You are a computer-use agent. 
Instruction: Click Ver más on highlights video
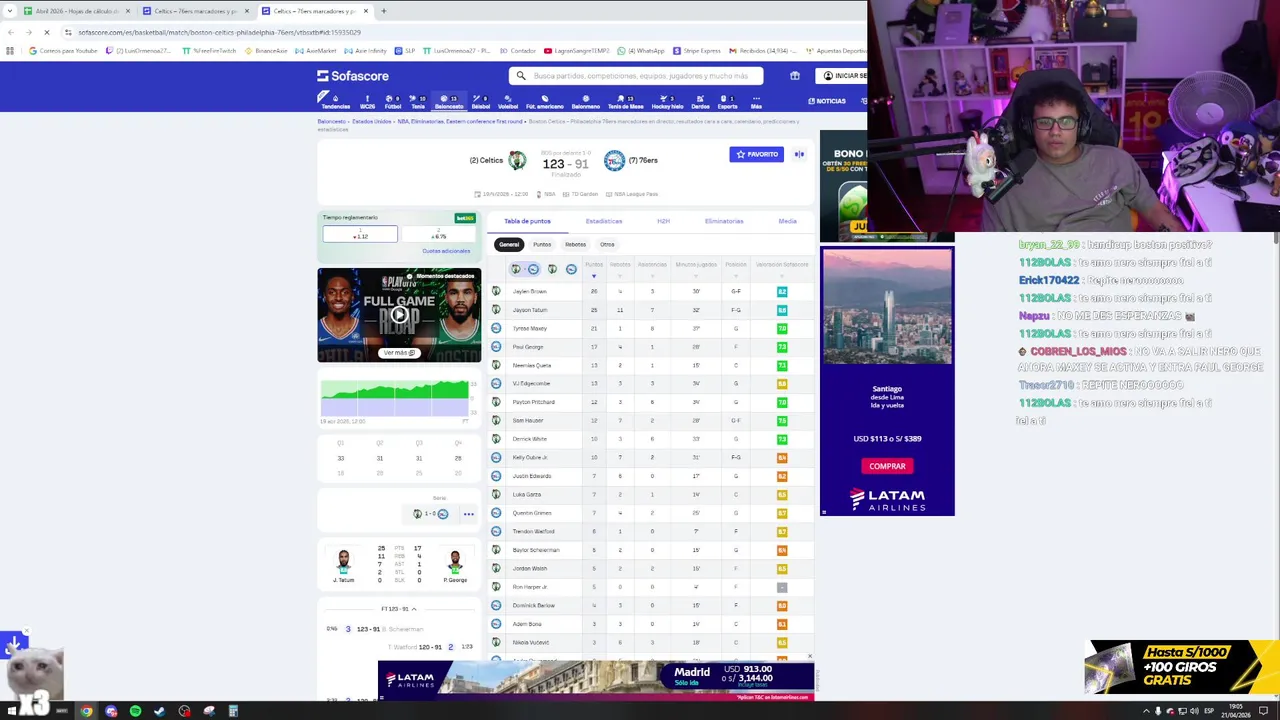coord(399,353)
